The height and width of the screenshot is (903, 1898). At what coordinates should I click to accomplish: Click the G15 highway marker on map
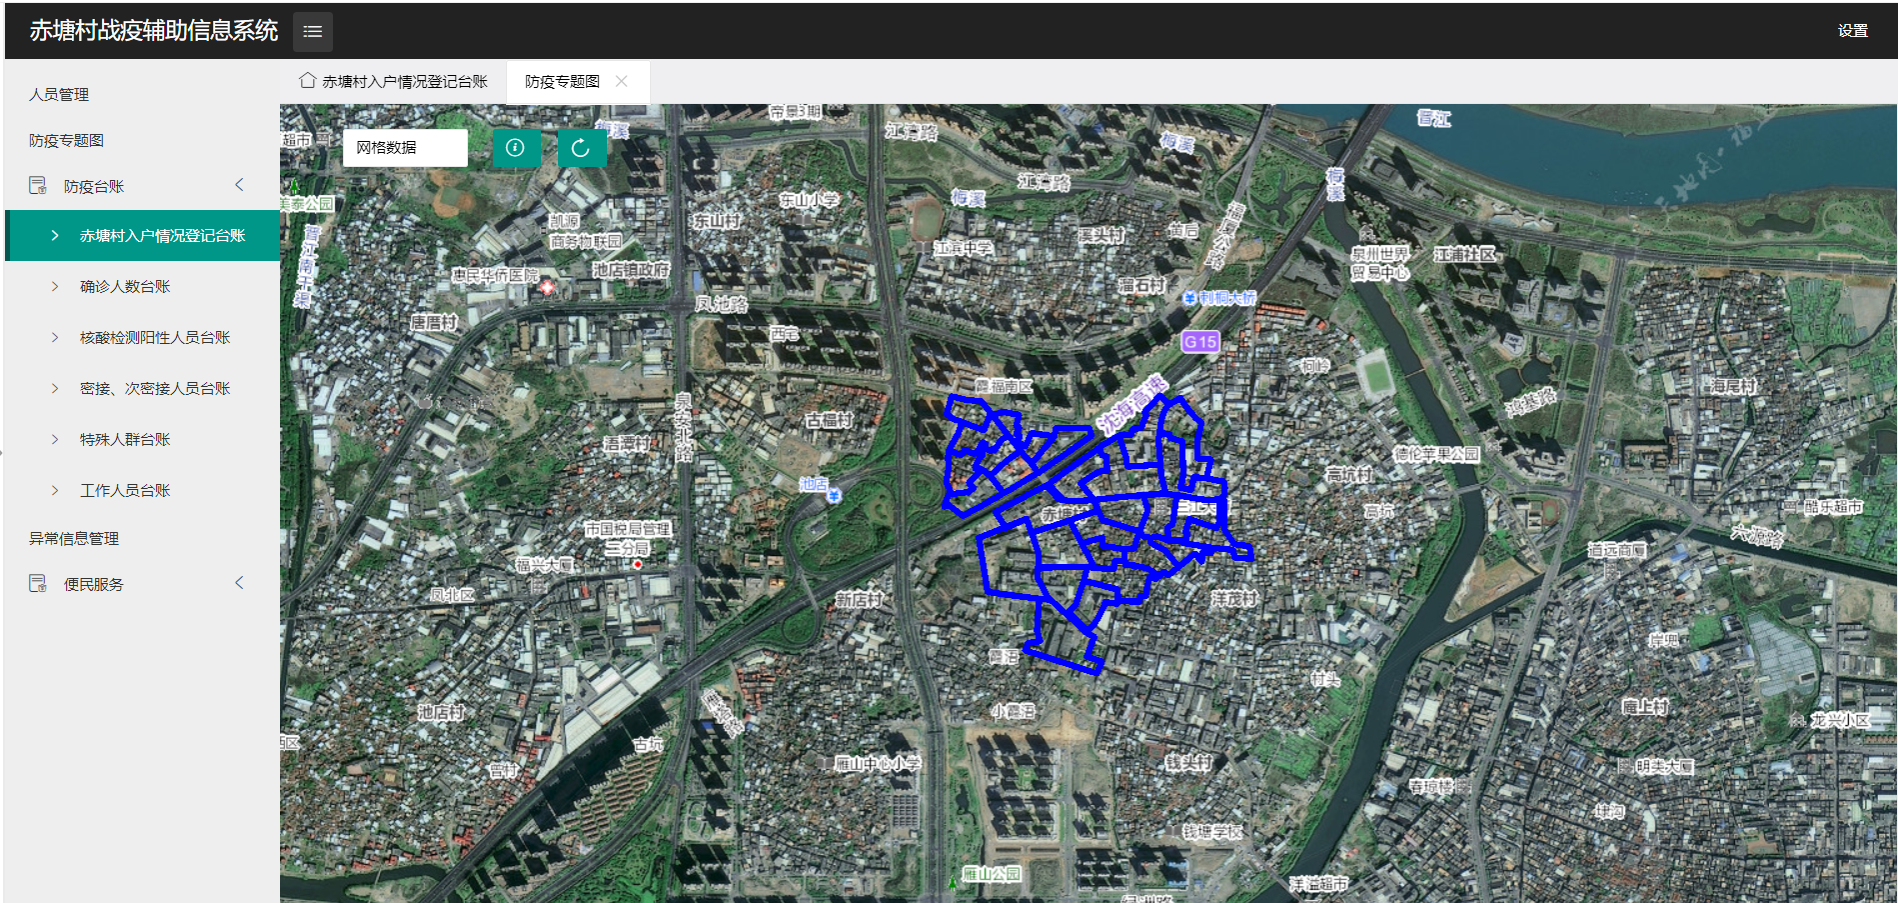[x=1200, y=342]
